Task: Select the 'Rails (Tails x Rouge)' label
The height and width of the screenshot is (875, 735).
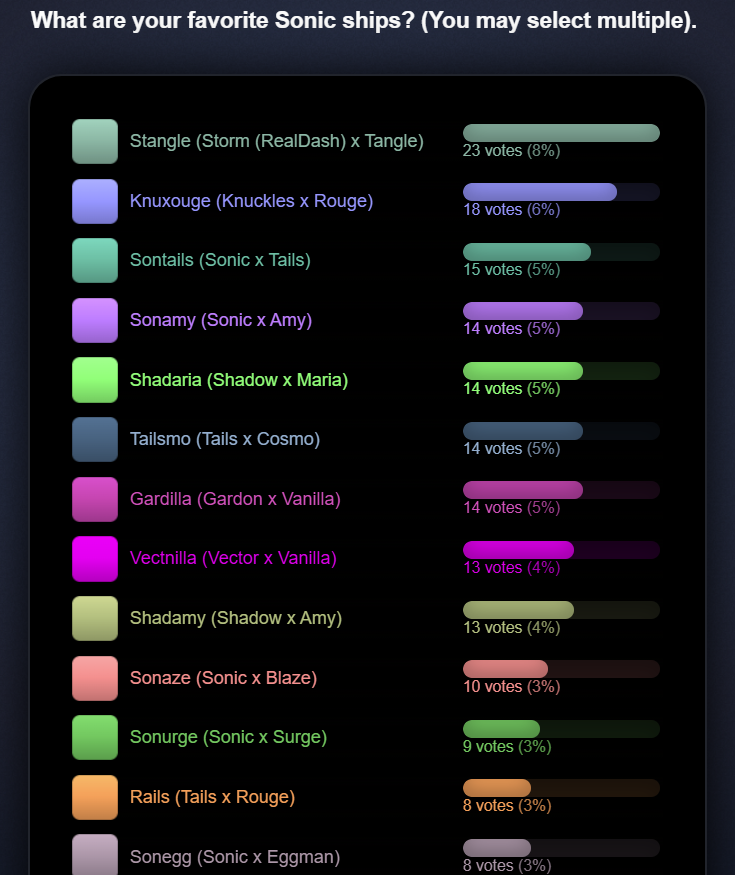Action: pos(213,797)
